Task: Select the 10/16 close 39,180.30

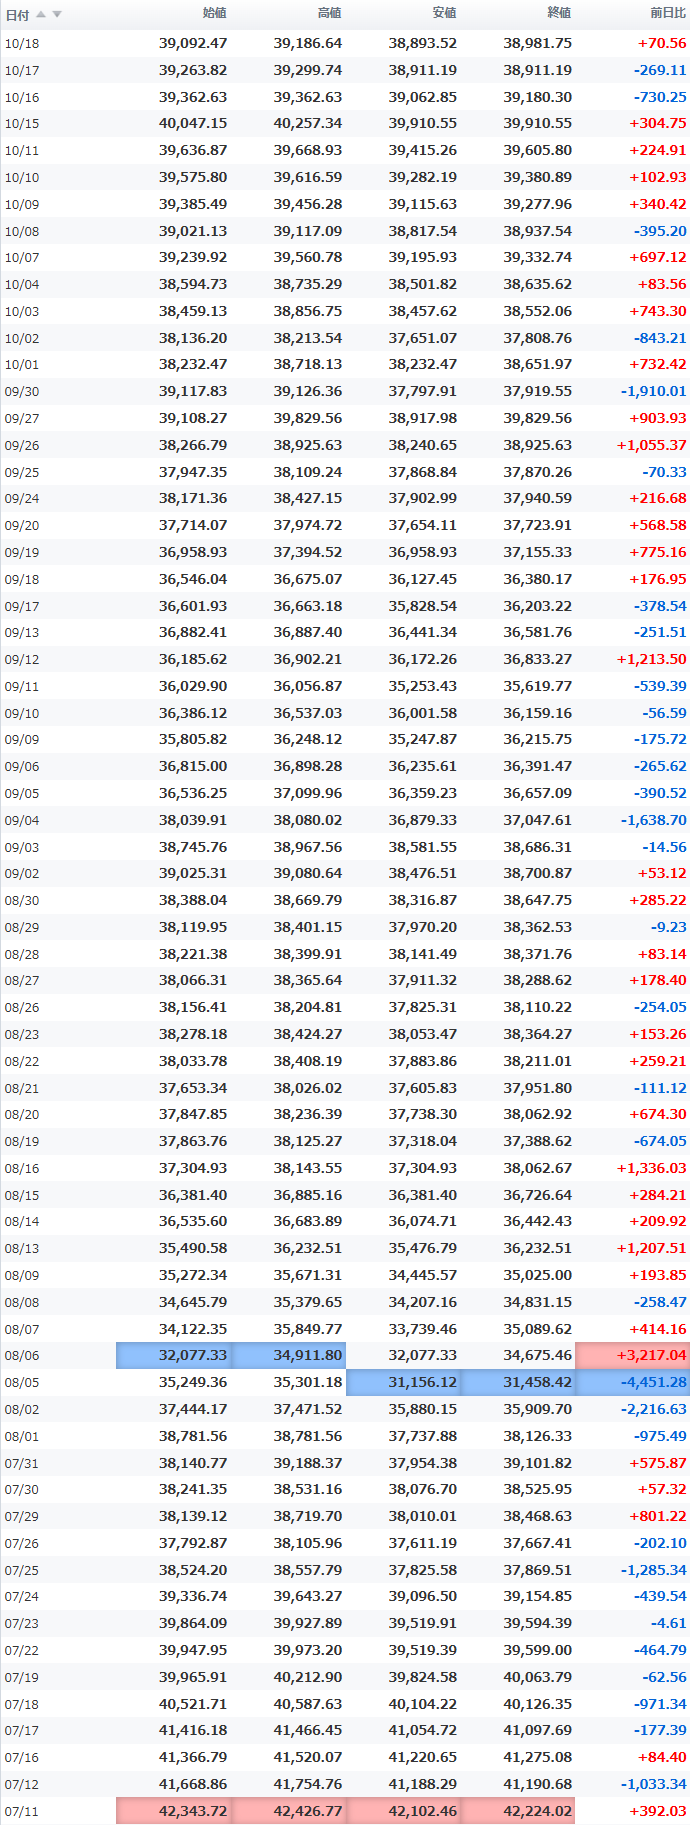Action: (x=538, y=97)
